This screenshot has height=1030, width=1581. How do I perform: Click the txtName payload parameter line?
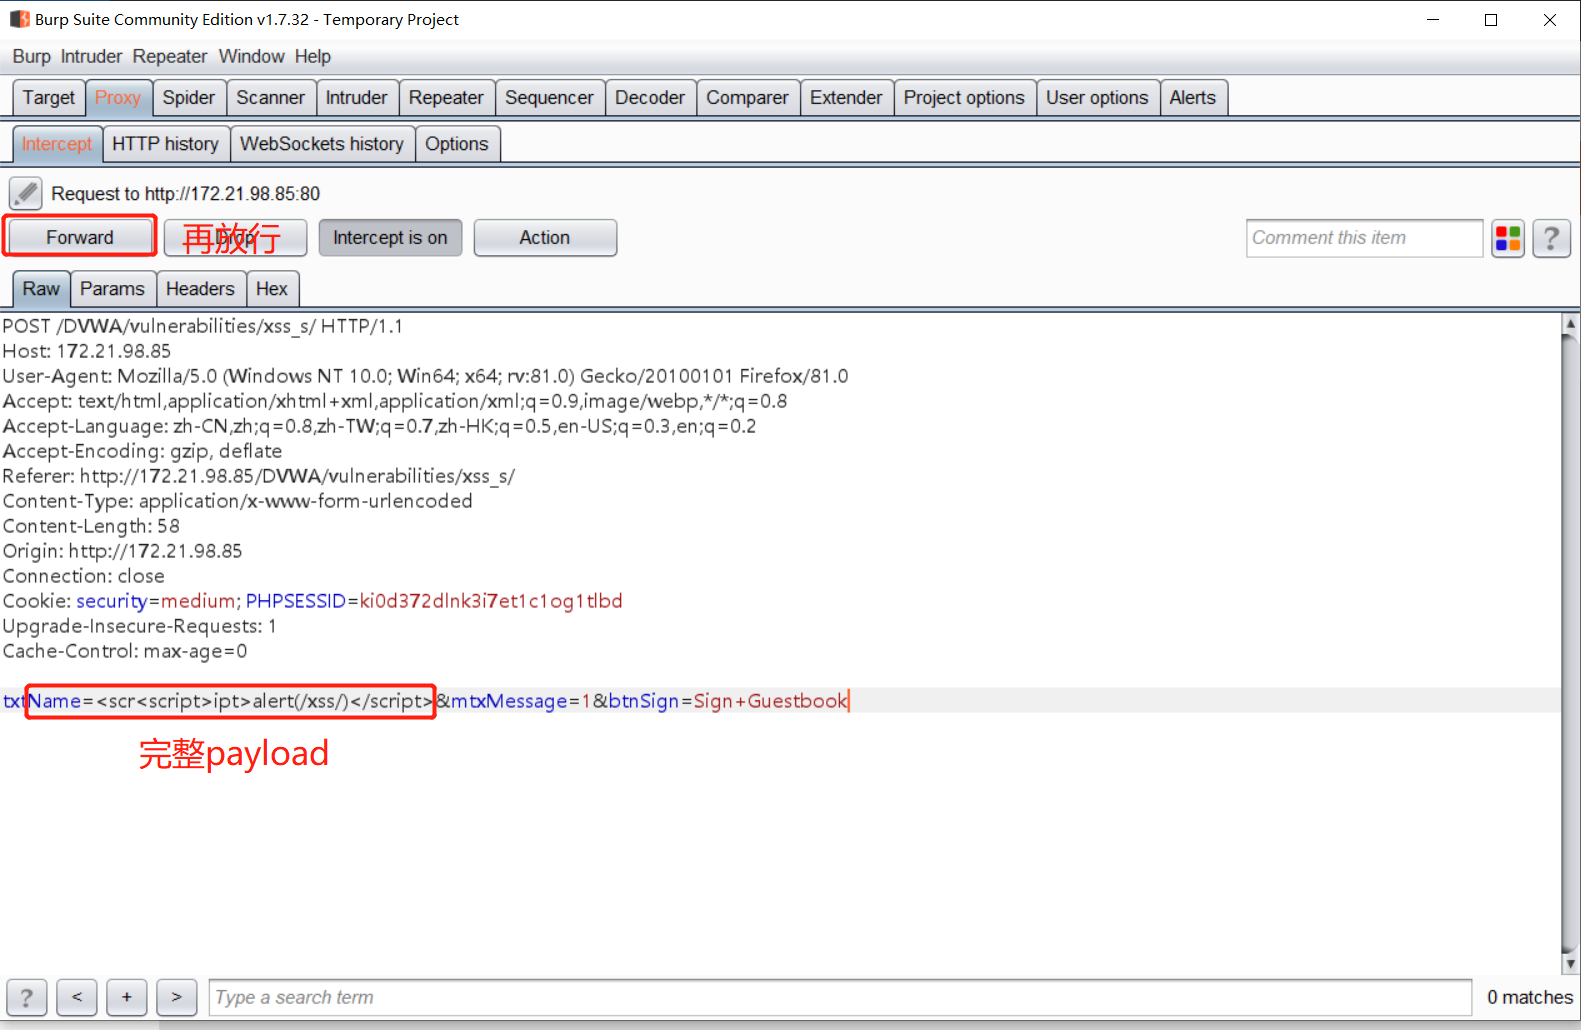[x=425, y=701]
